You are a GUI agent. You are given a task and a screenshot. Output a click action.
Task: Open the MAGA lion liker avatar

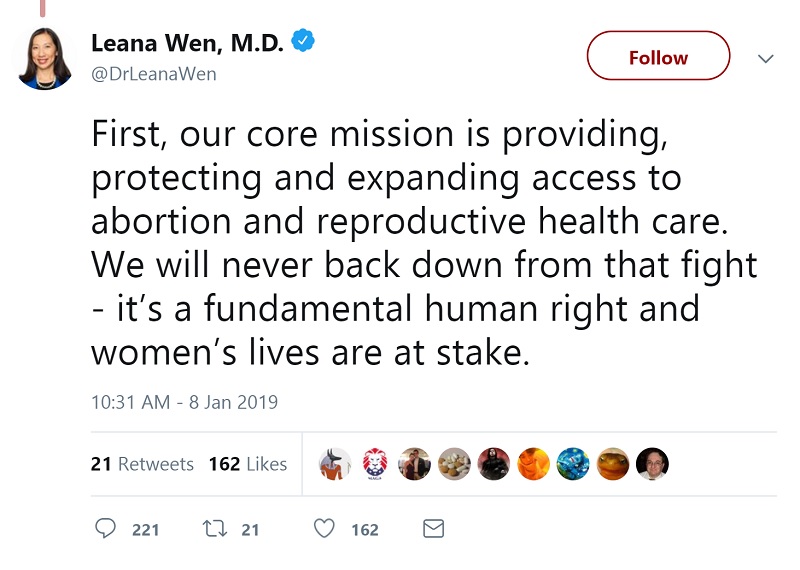(x=375, y=464)
